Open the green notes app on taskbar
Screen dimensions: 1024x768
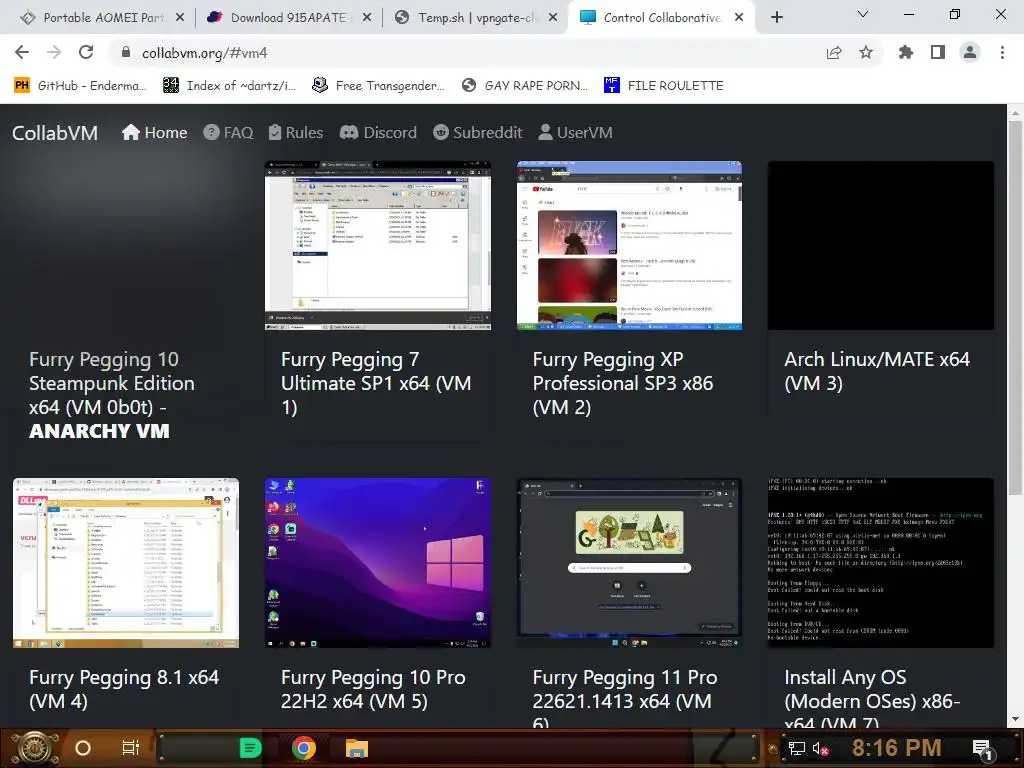[x=250, y=748]
